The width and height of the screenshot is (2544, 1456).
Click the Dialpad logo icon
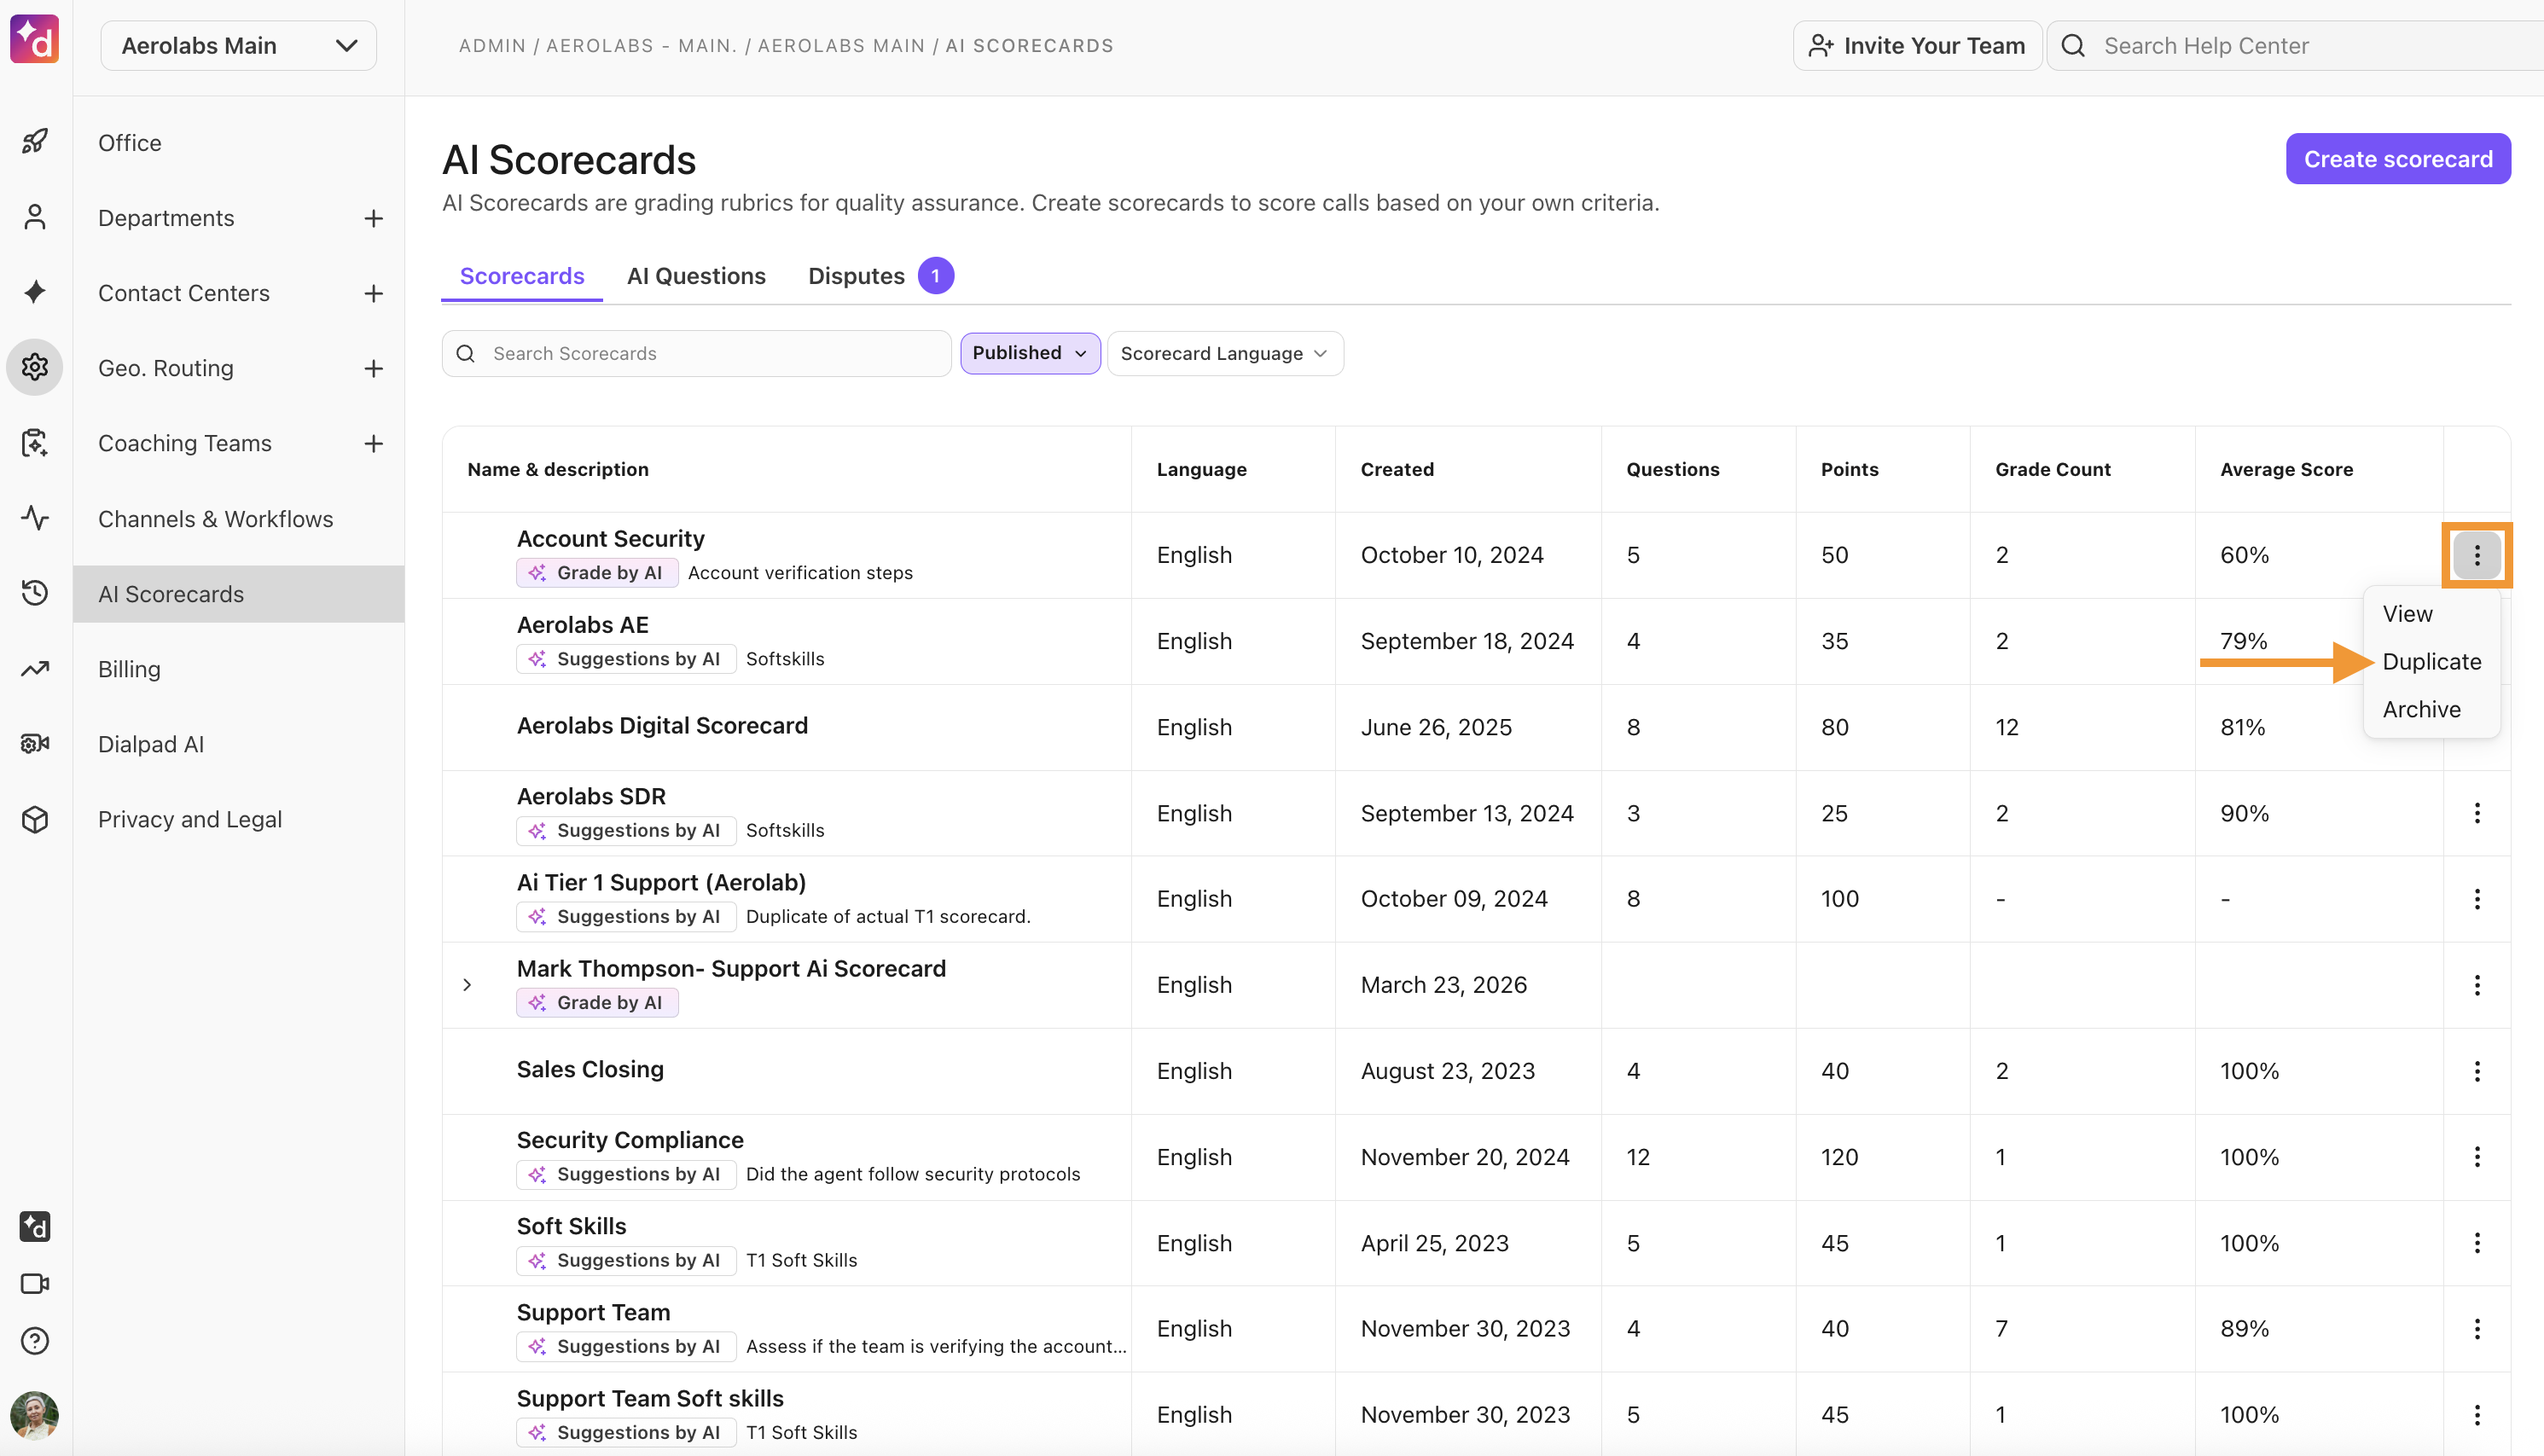(35, 40)
